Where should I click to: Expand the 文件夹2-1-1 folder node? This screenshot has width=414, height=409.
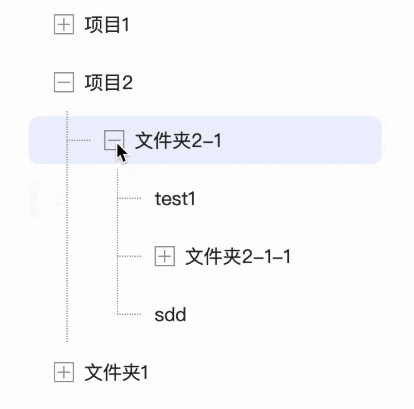click(165, 256)
